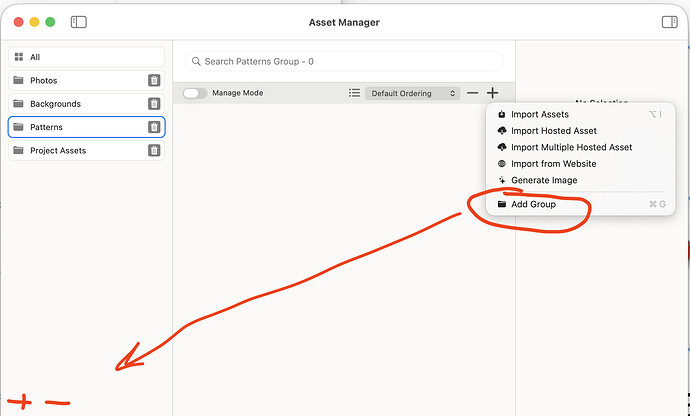The height and width of the screenshot is (416, 690).
Task: Choose Import from Website option
Action: point(553,164)
